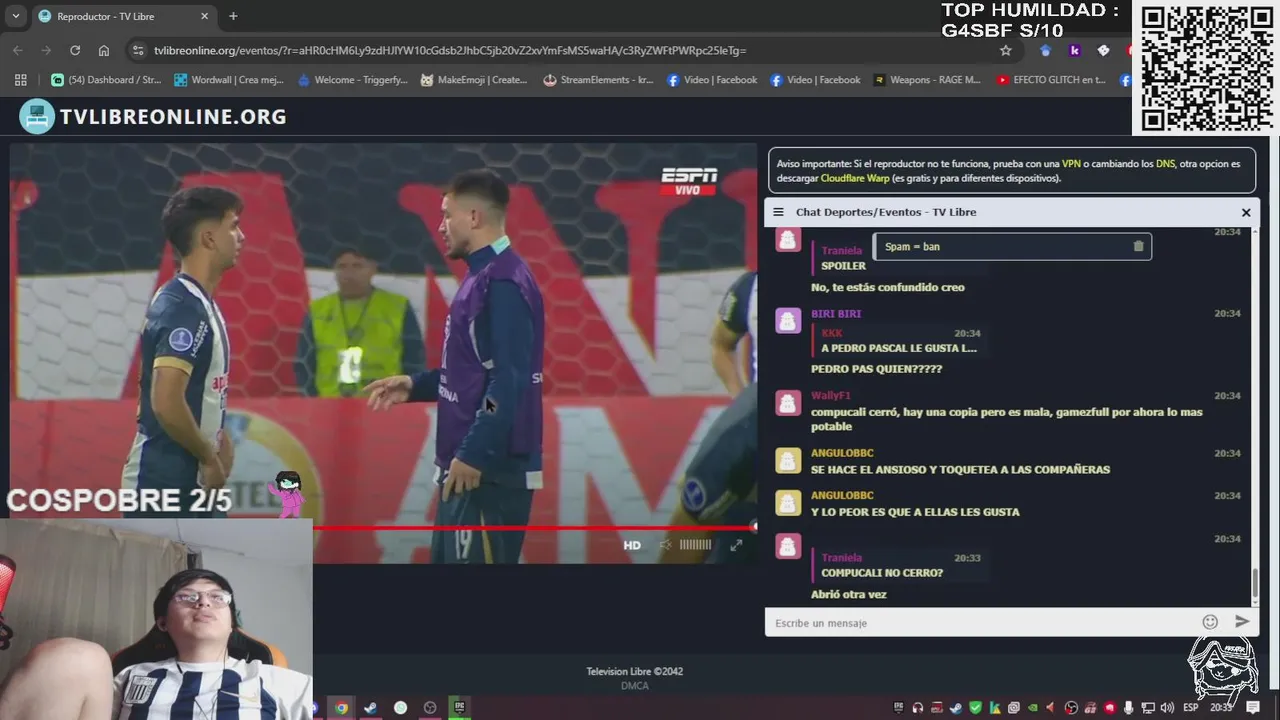Click the 'Abrió otra vez' chat message
The height and width of the screenshot is (720, 1280).
tap(849, 594)
